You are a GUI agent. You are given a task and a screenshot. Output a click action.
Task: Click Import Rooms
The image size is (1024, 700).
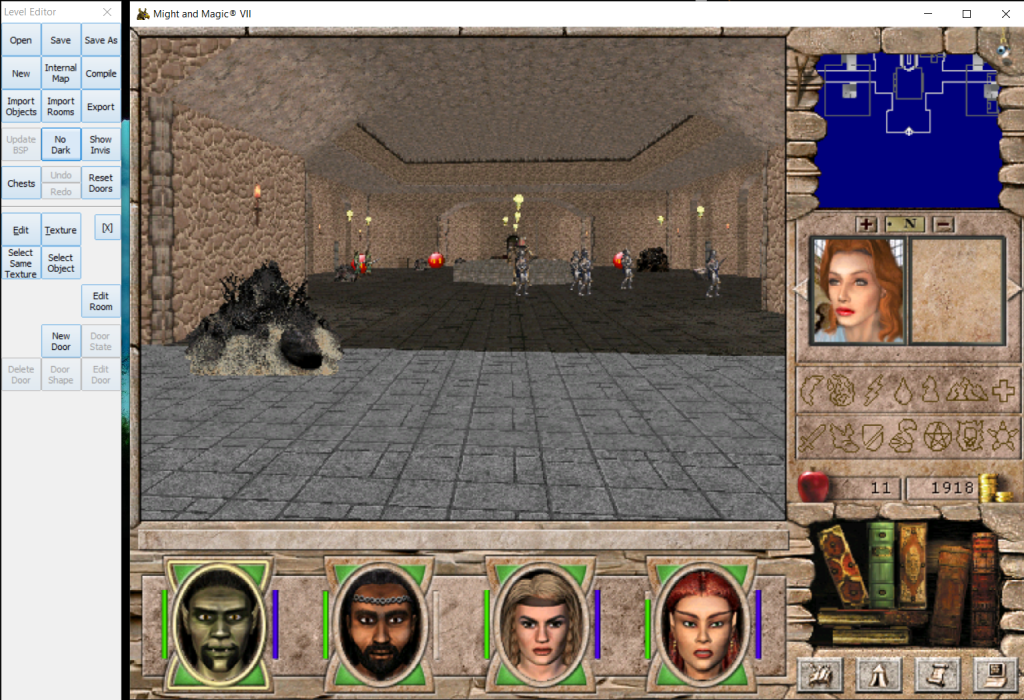(x=61, y=106)
